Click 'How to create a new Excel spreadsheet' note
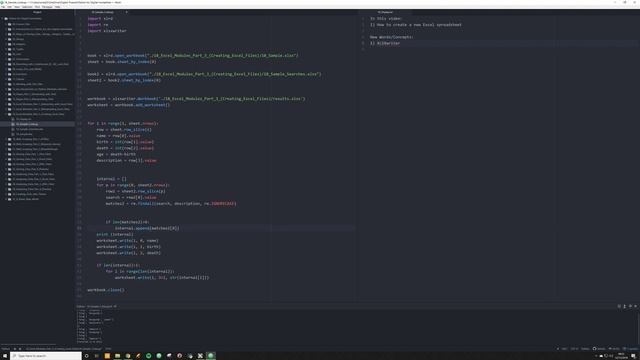Image resolution: width=640 pixels, height=360 pixels. 419,24
